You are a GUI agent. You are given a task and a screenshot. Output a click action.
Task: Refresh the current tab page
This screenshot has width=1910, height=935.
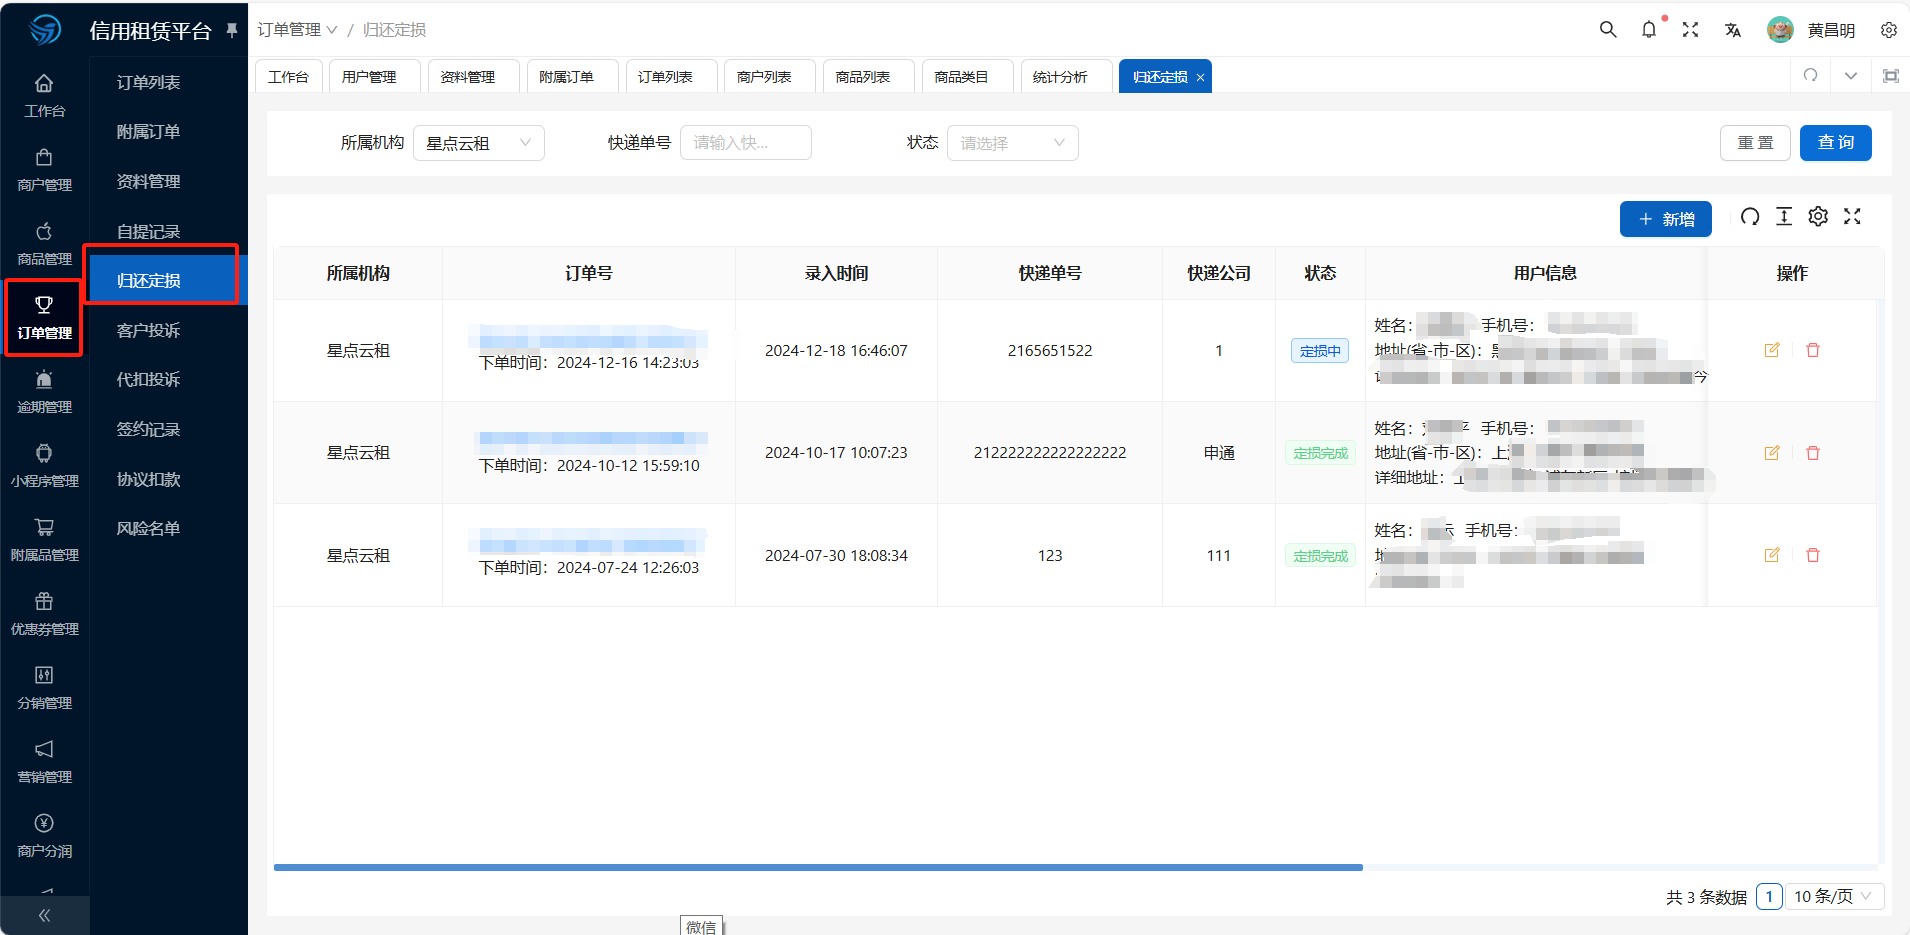pyautogui.click(x=1810, y=76)
